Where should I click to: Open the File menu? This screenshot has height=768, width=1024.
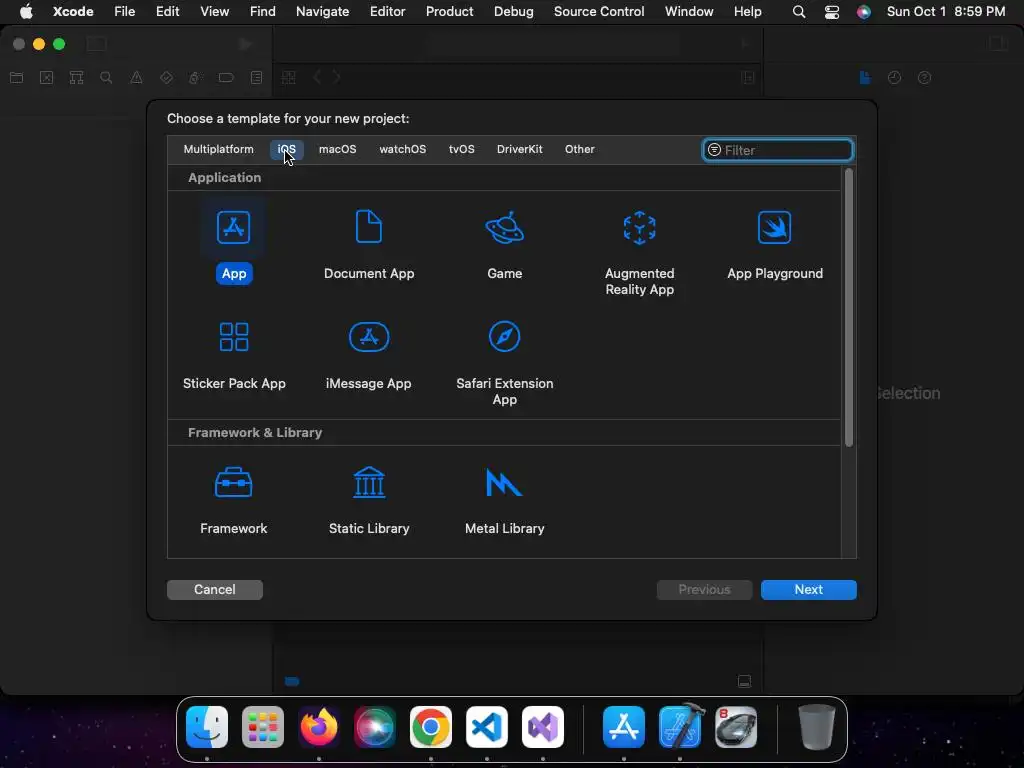[x=124, y=11]
